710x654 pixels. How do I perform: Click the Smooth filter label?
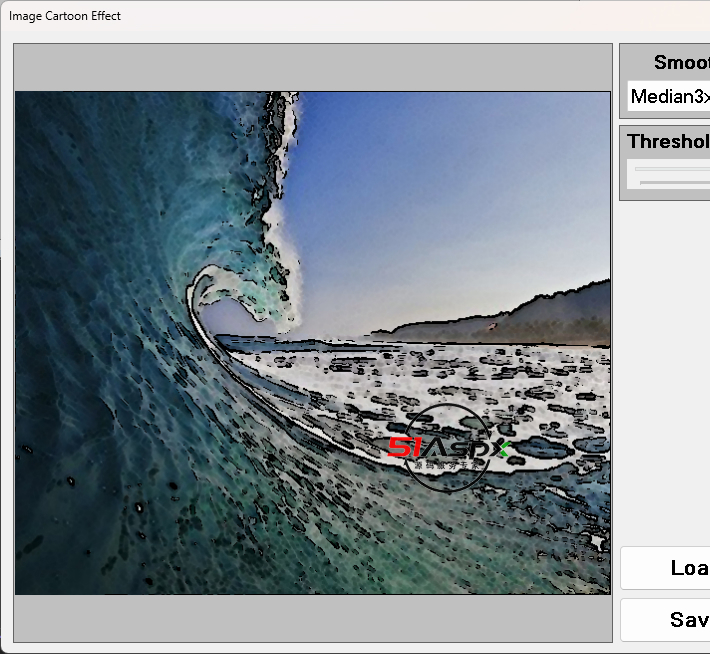[682, 62]
